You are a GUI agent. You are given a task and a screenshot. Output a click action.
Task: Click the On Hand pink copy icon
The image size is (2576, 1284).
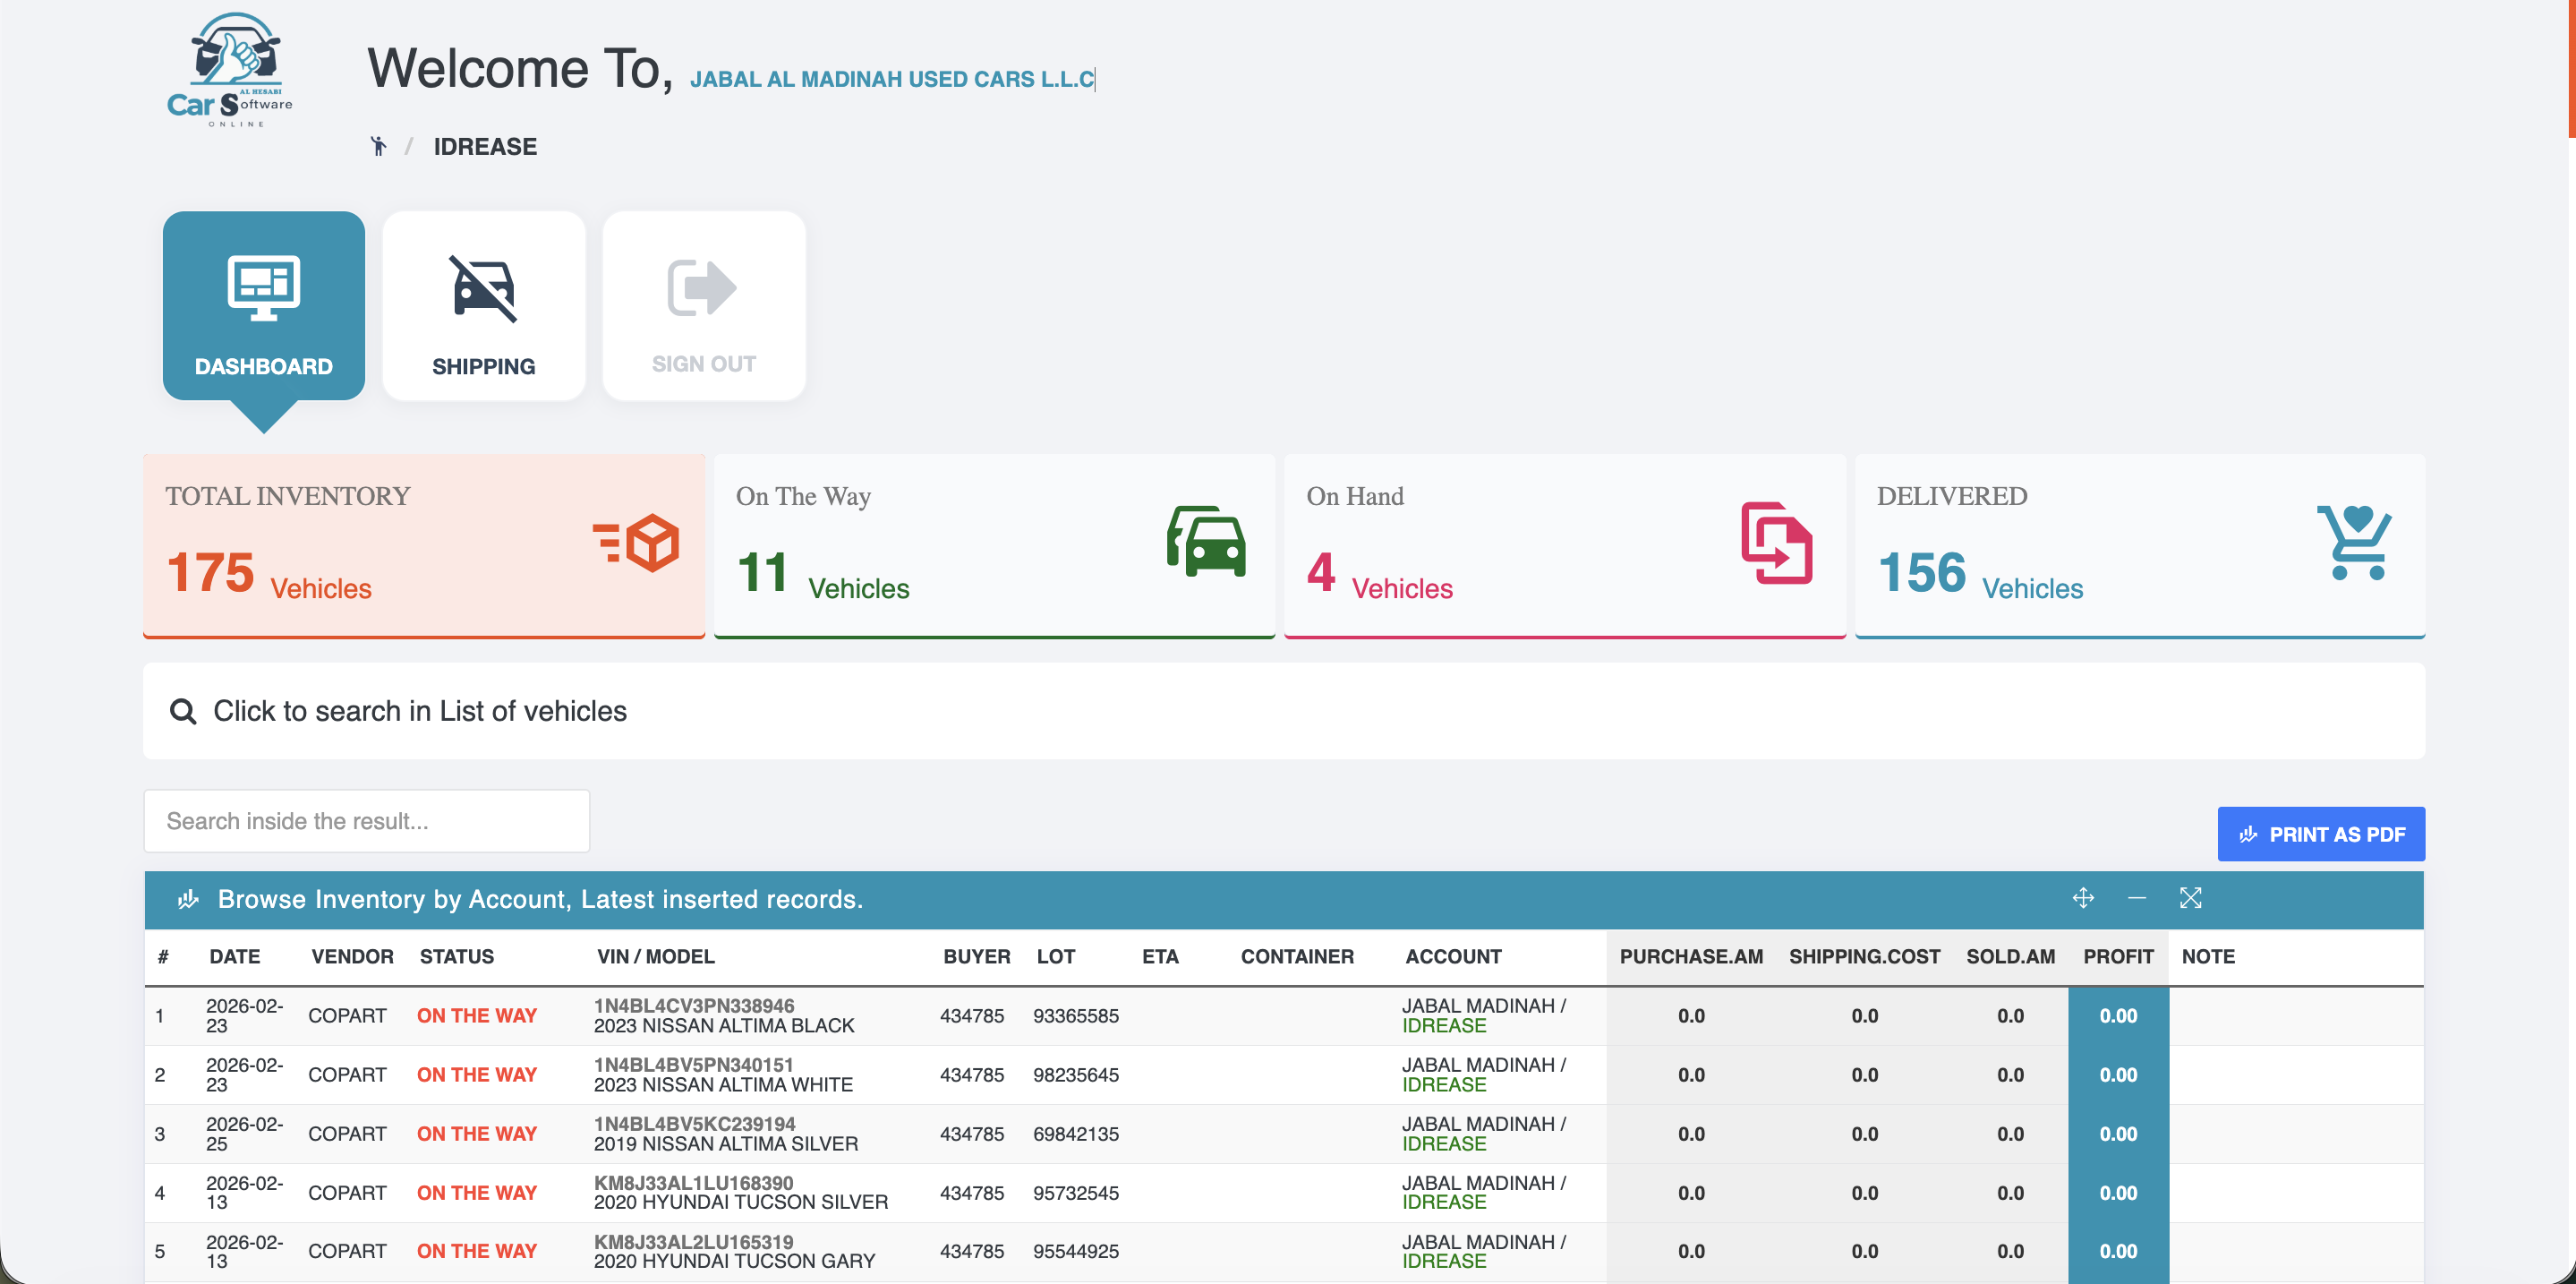(1777, 543)
